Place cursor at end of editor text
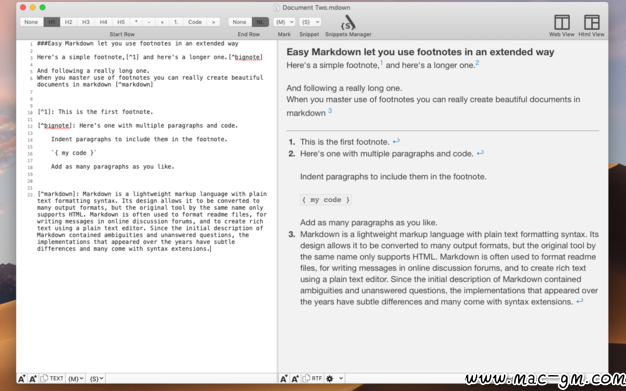The width and height of the screenshot is (626, 391). pyautogui.click(x=210, y=249)
